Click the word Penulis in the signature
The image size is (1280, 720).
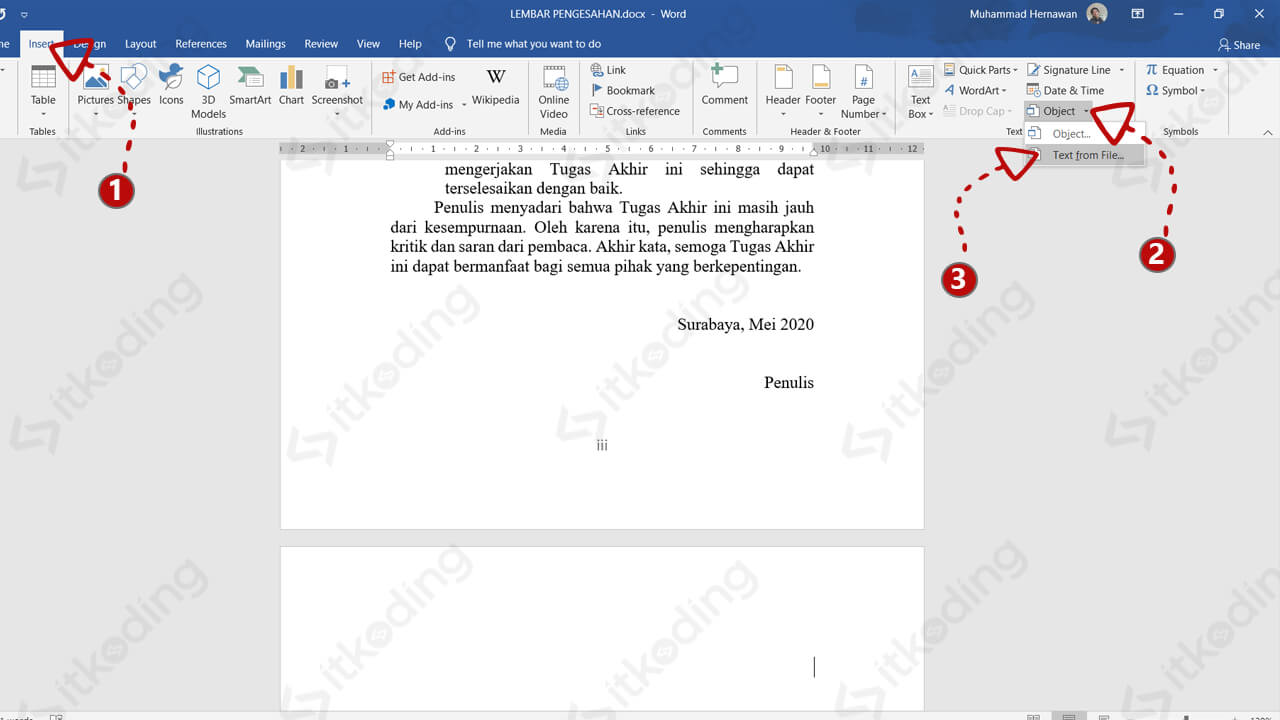pyautogui.click(x=789, y=382)
